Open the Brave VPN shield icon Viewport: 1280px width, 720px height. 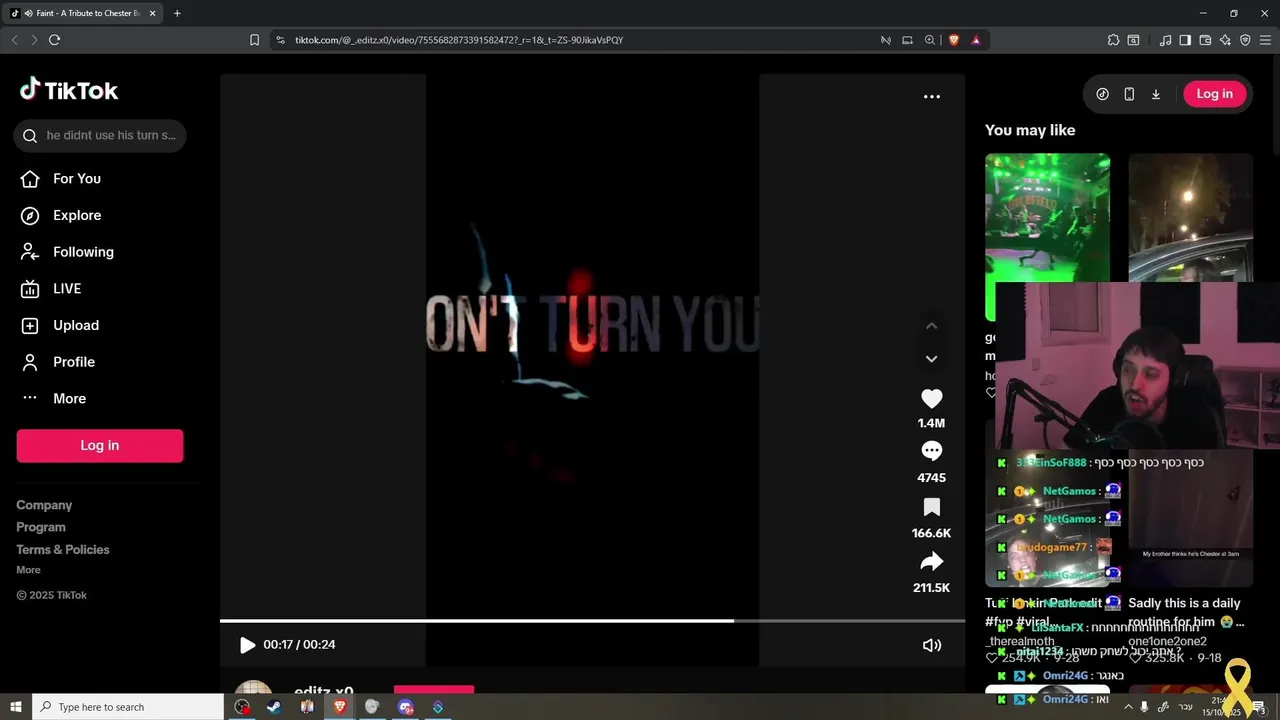coord(1245,40)
